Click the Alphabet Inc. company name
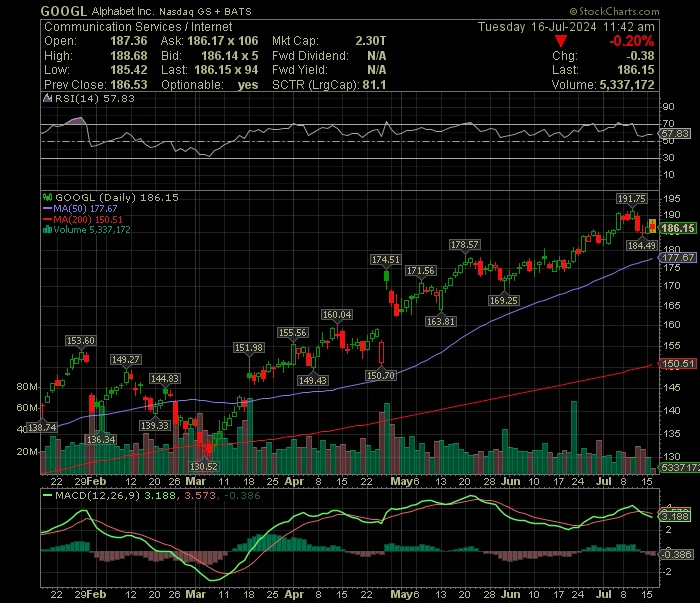700x603 pixels. (x=123, y=12)
